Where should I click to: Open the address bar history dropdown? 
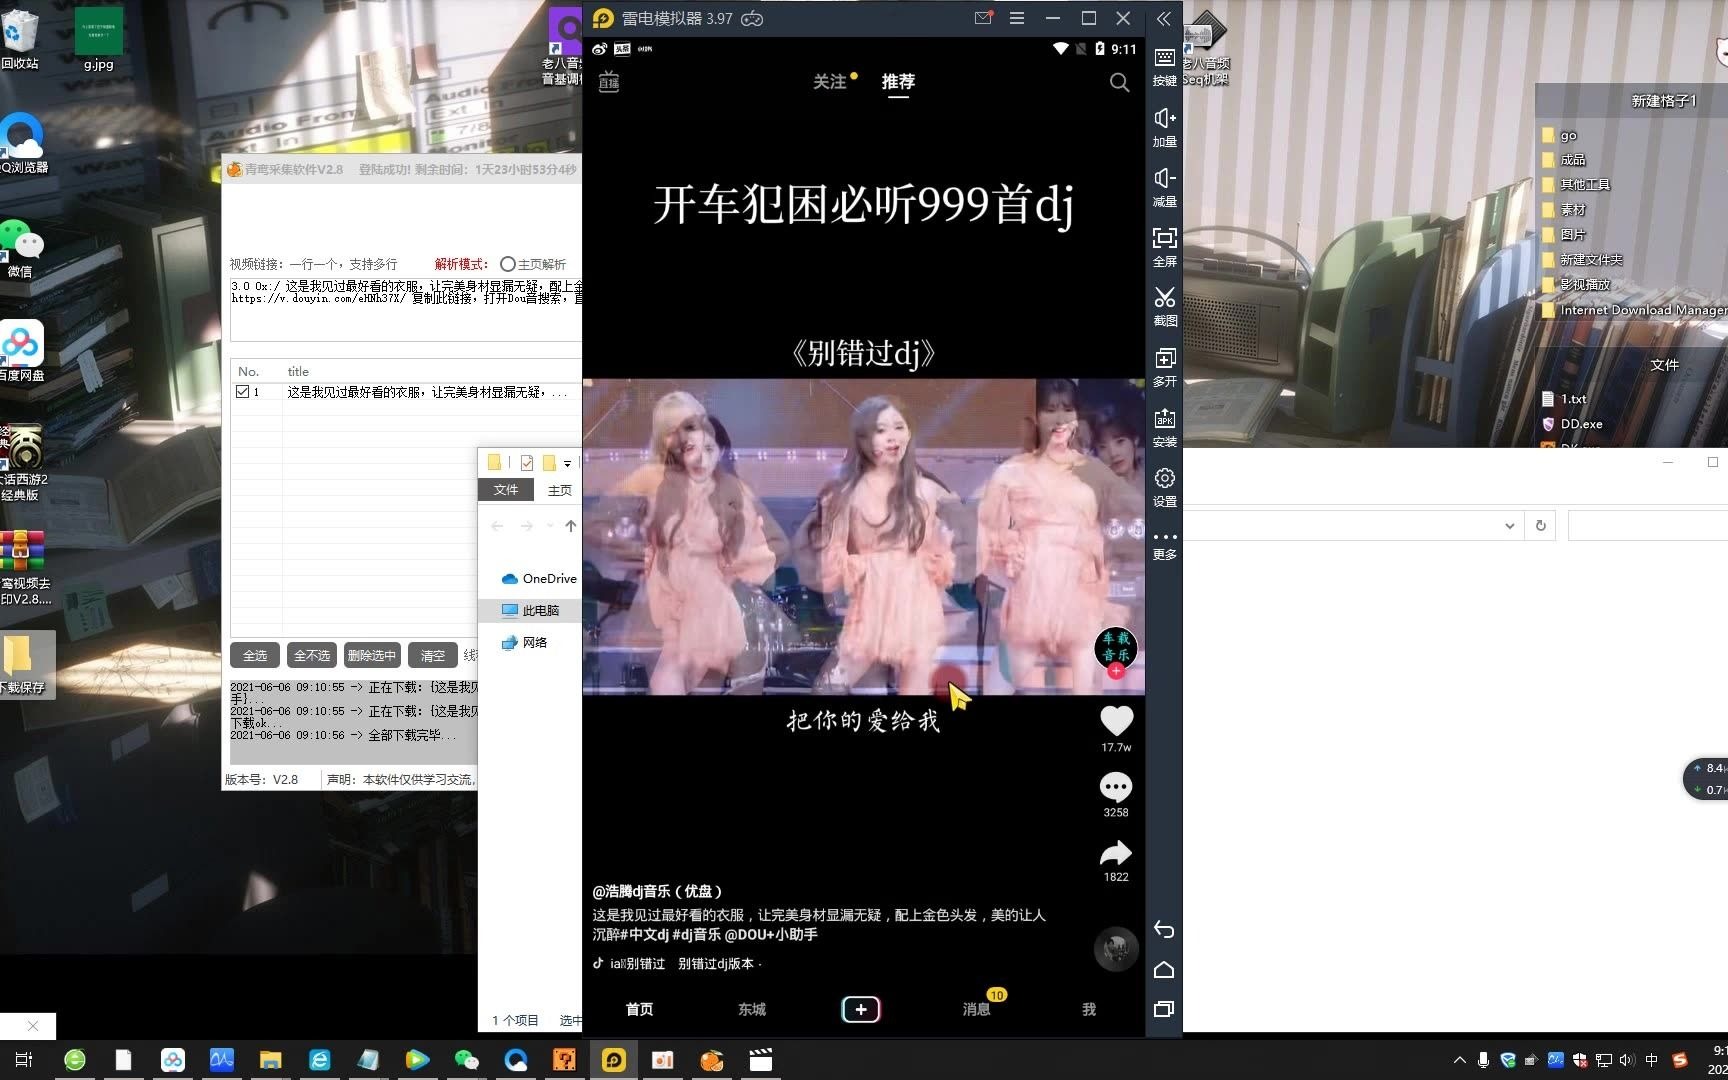(1510, 526)
